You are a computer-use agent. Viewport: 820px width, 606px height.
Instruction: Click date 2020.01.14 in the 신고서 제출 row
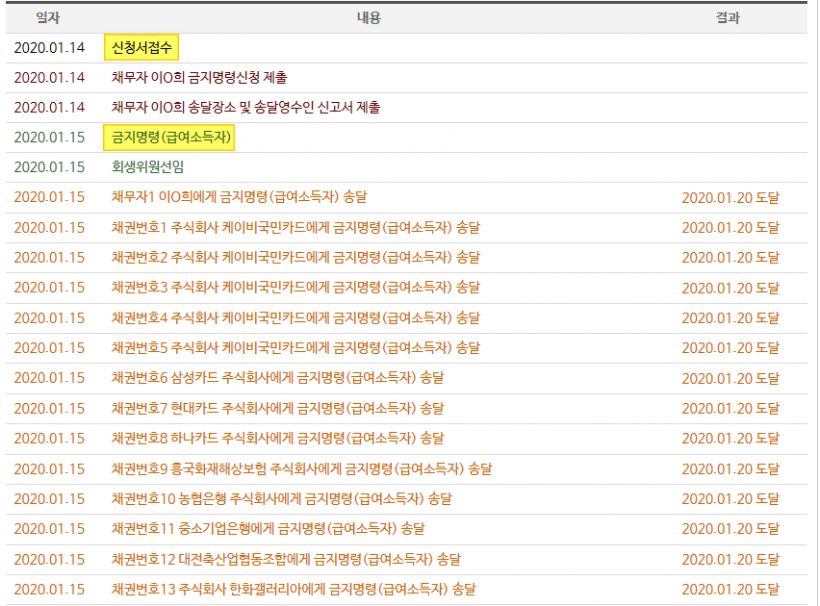point(49,107)
